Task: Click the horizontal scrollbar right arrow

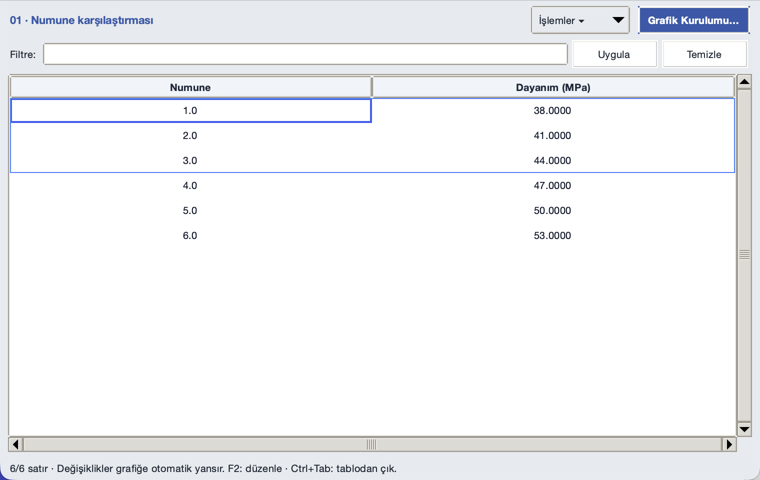Action: click(x=729, y=444)
